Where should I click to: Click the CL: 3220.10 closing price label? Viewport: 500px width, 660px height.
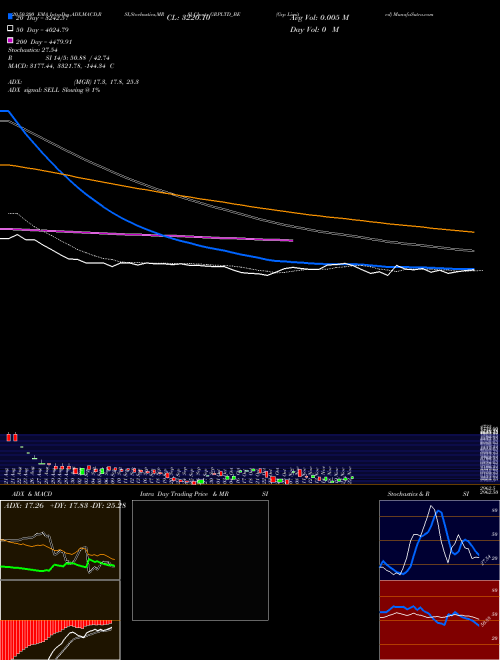pyautogui.click(x=188, y=18)
